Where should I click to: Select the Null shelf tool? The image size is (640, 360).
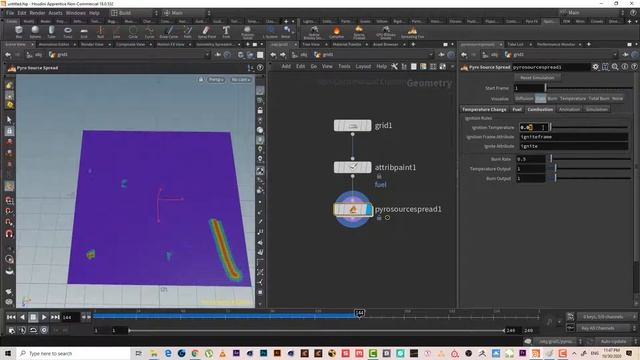click(100, 31)
